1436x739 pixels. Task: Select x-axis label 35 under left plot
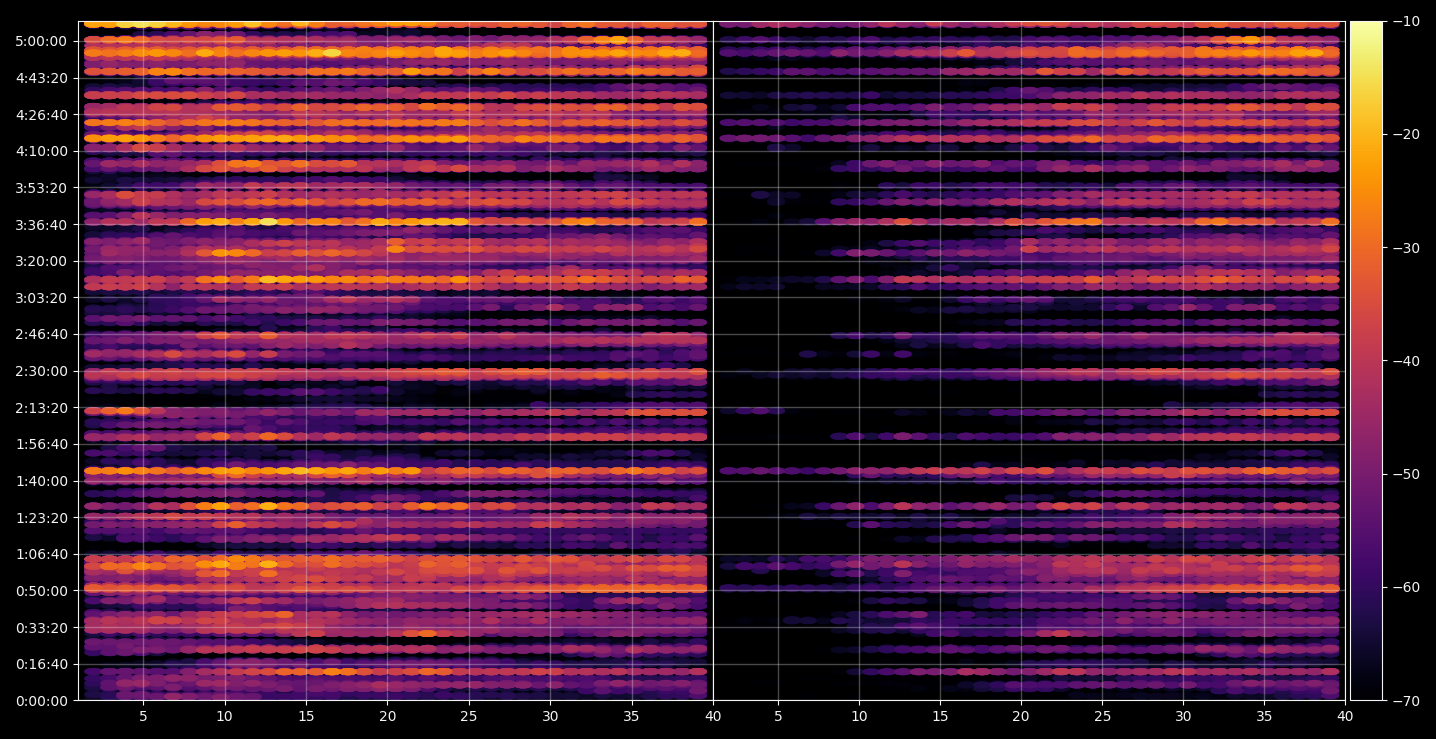(632, 717)
